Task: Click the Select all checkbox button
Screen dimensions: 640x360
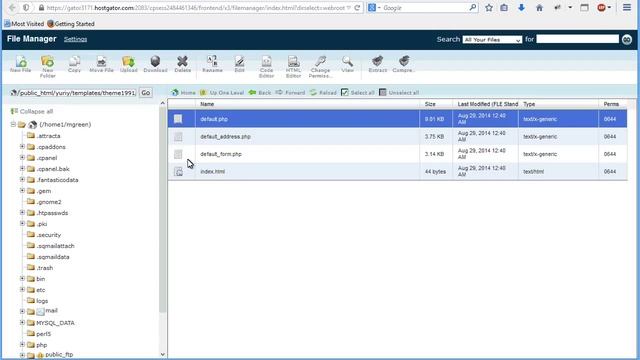Action: point(358,93)
